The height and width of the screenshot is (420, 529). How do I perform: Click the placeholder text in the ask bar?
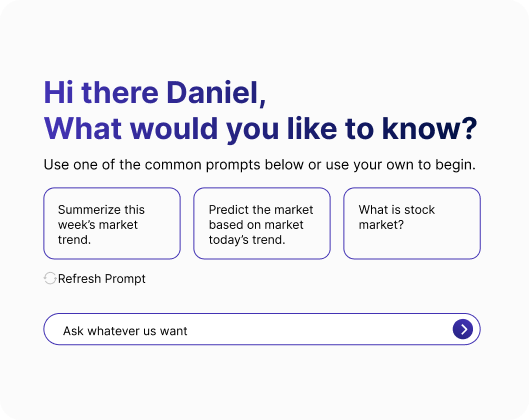point(125,331)
